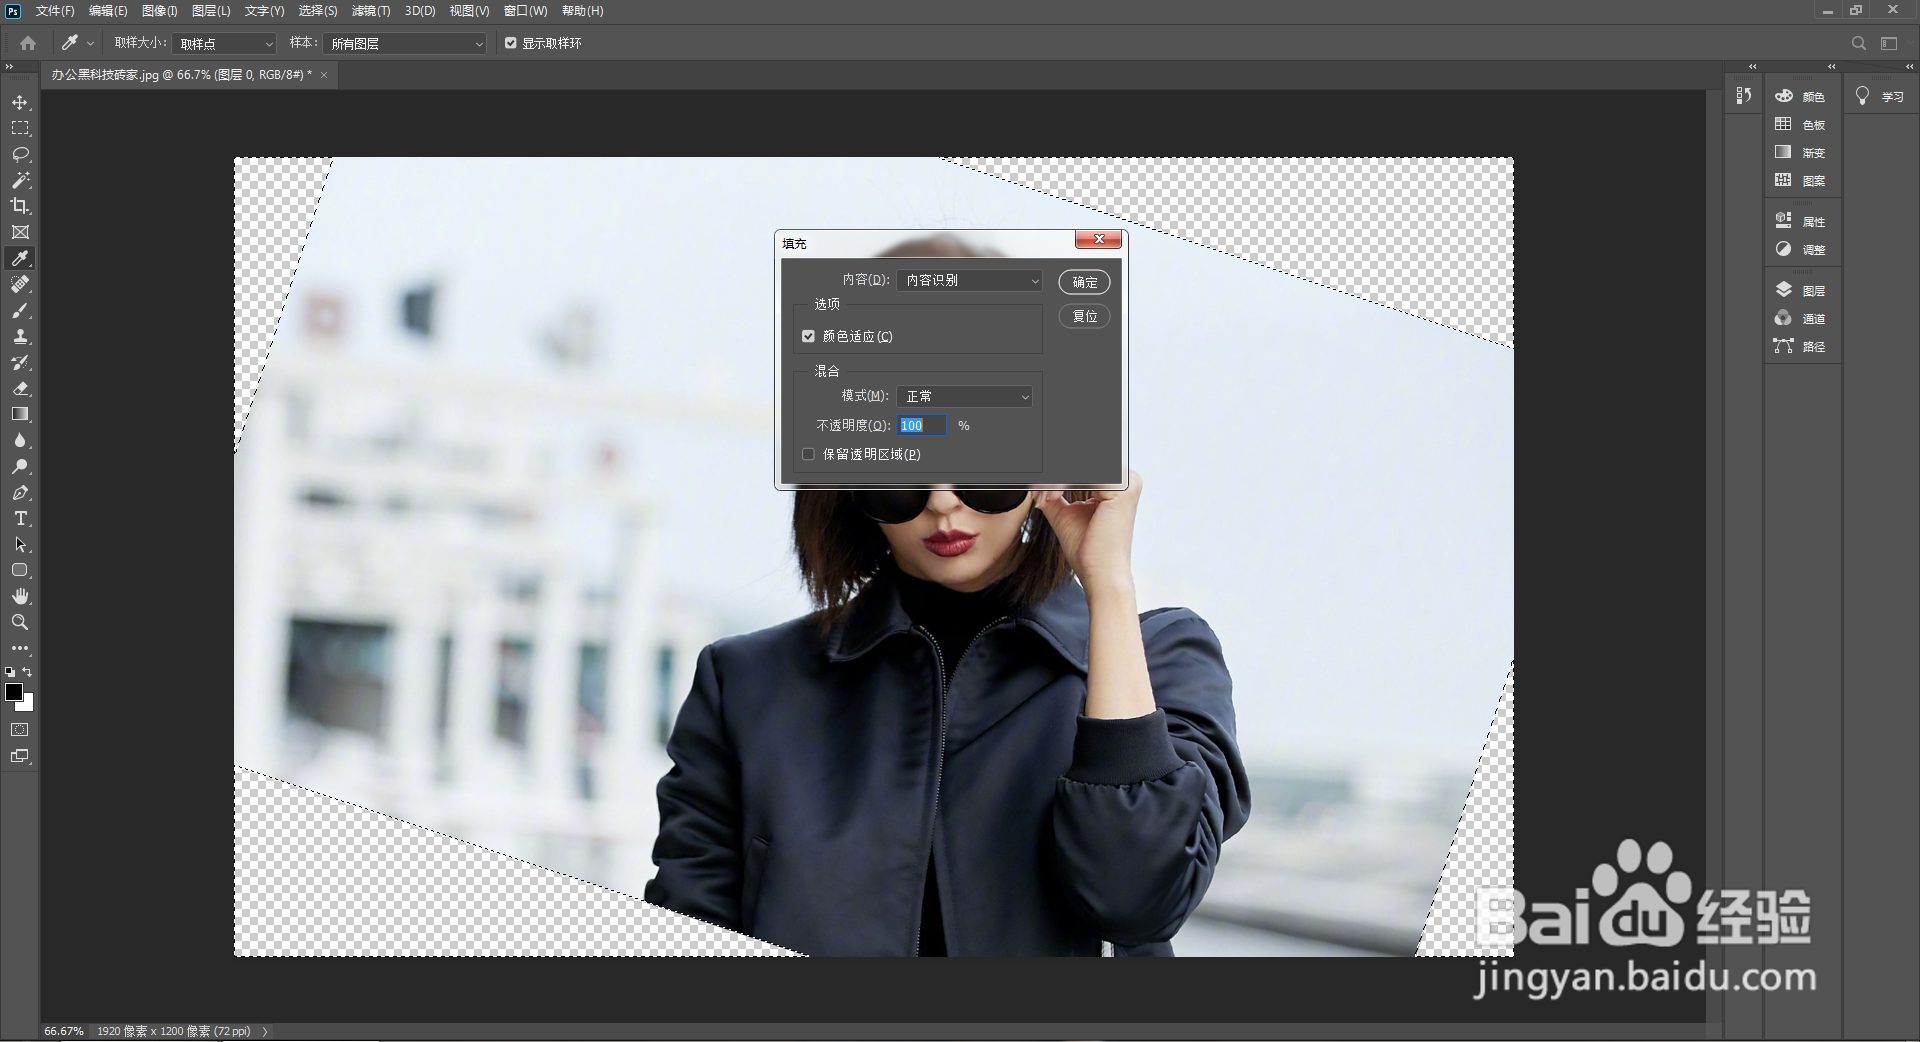Open the History panel icon
The height and width of the screenshot is (1042, 1920).
click(x=1744, y=96)
